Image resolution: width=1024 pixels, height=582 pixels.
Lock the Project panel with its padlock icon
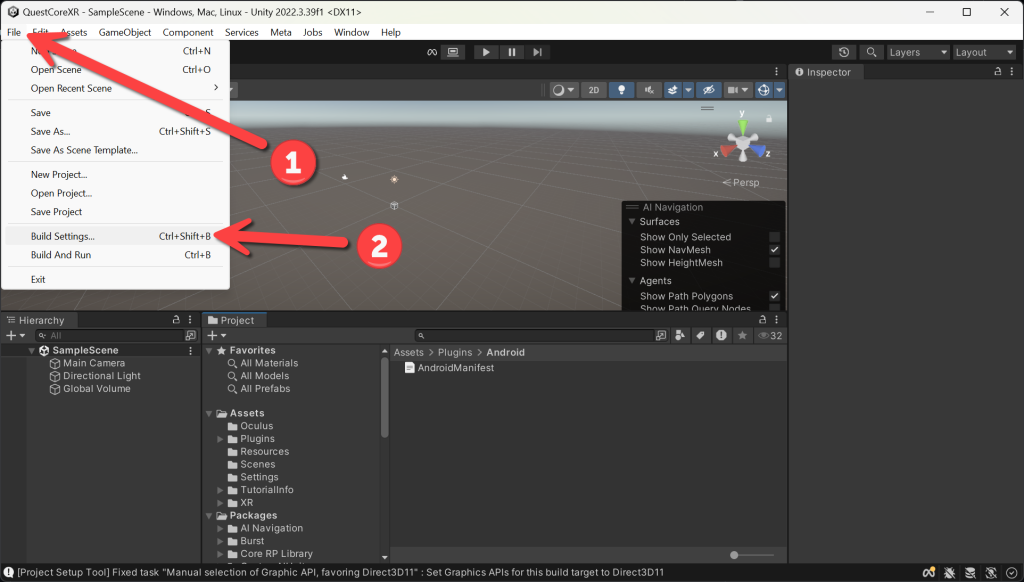coord(762,319)
